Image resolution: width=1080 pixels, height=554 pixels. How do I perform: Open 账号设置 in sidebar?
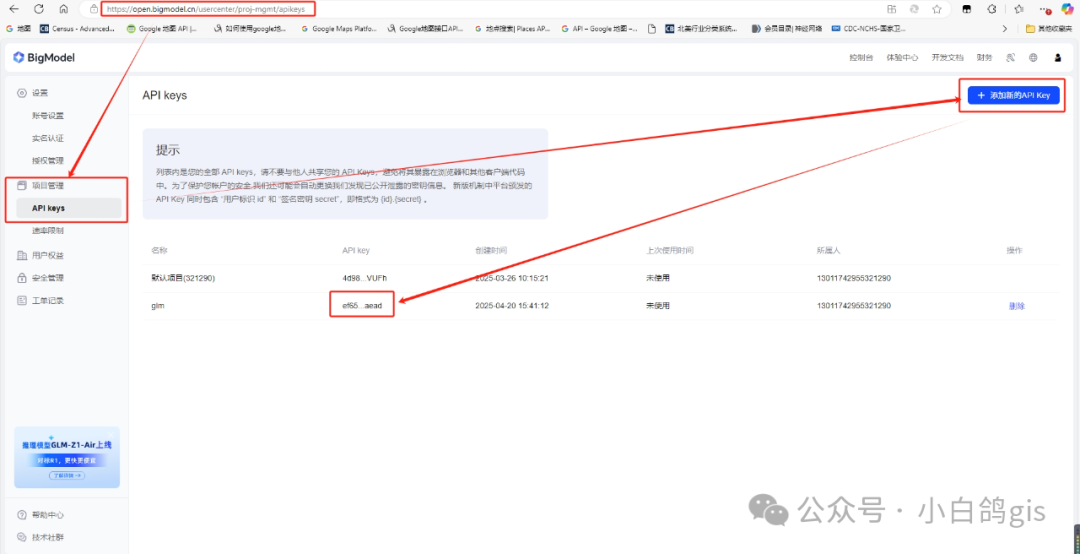pos(48,116)
